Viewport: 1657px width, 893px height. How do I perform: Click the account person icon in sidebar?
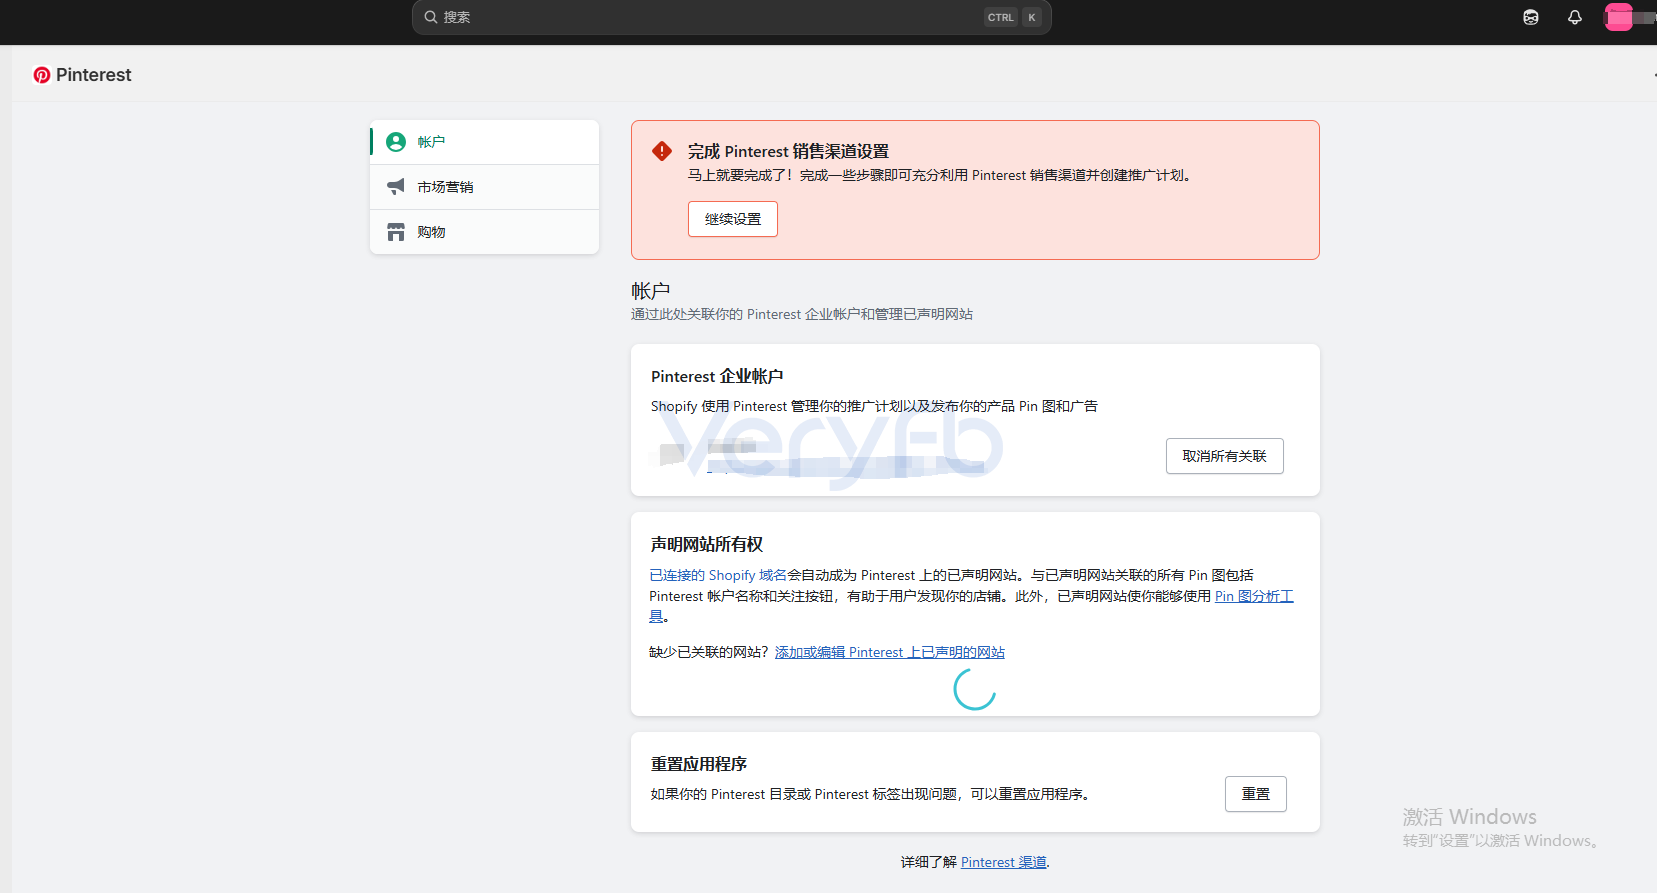point(396,142)
